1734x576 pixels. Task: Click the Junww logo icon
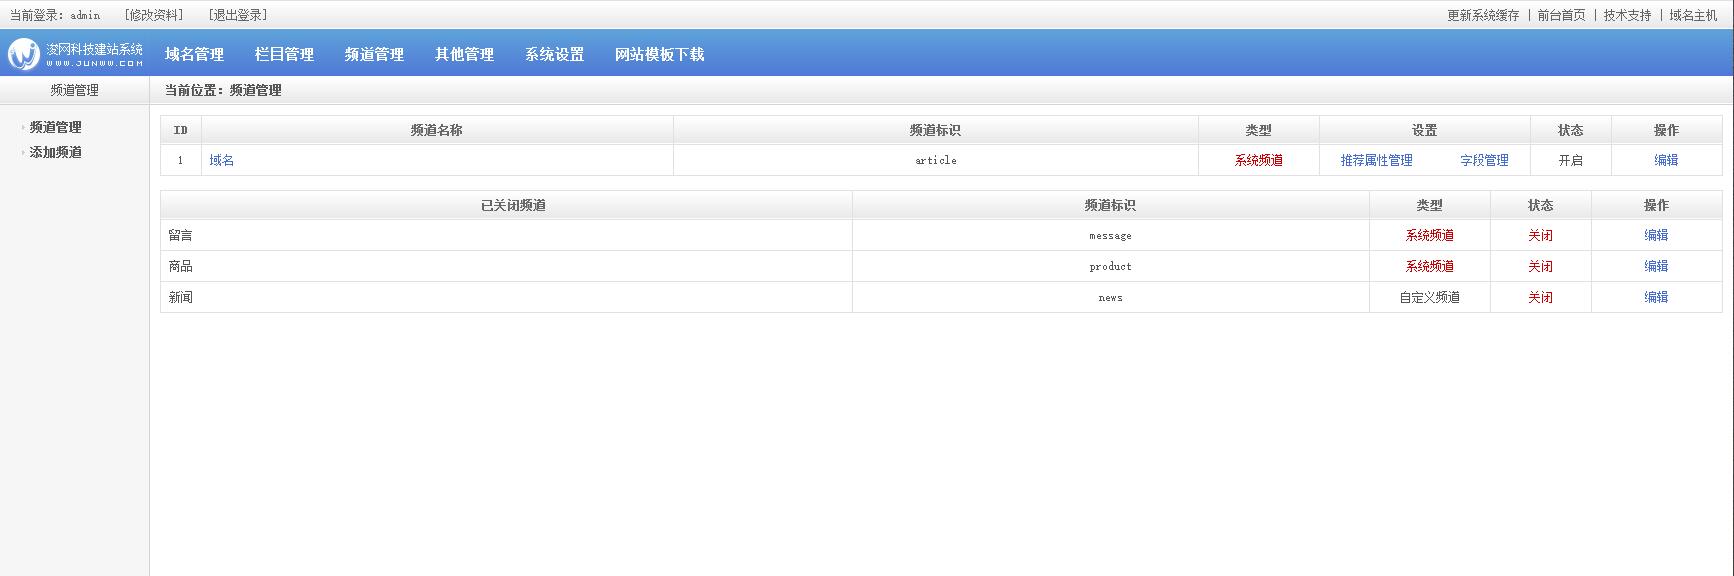pyautogui.click(x=24, y=54)
